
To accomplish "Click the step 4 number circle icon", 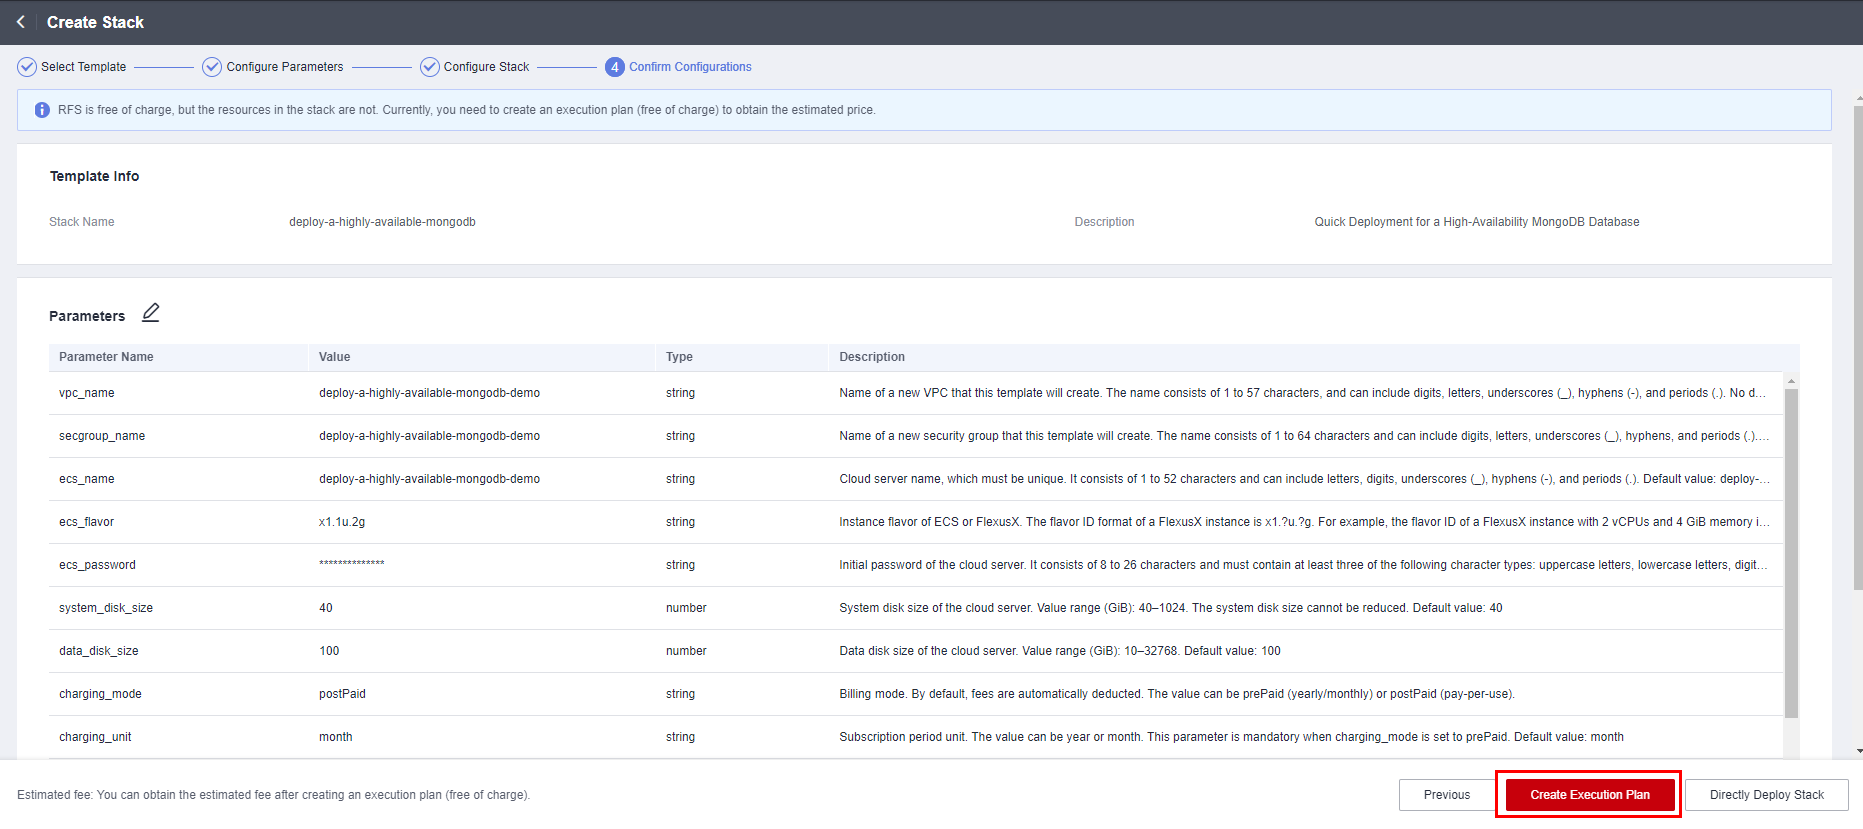I will click(x=615, y=67).
